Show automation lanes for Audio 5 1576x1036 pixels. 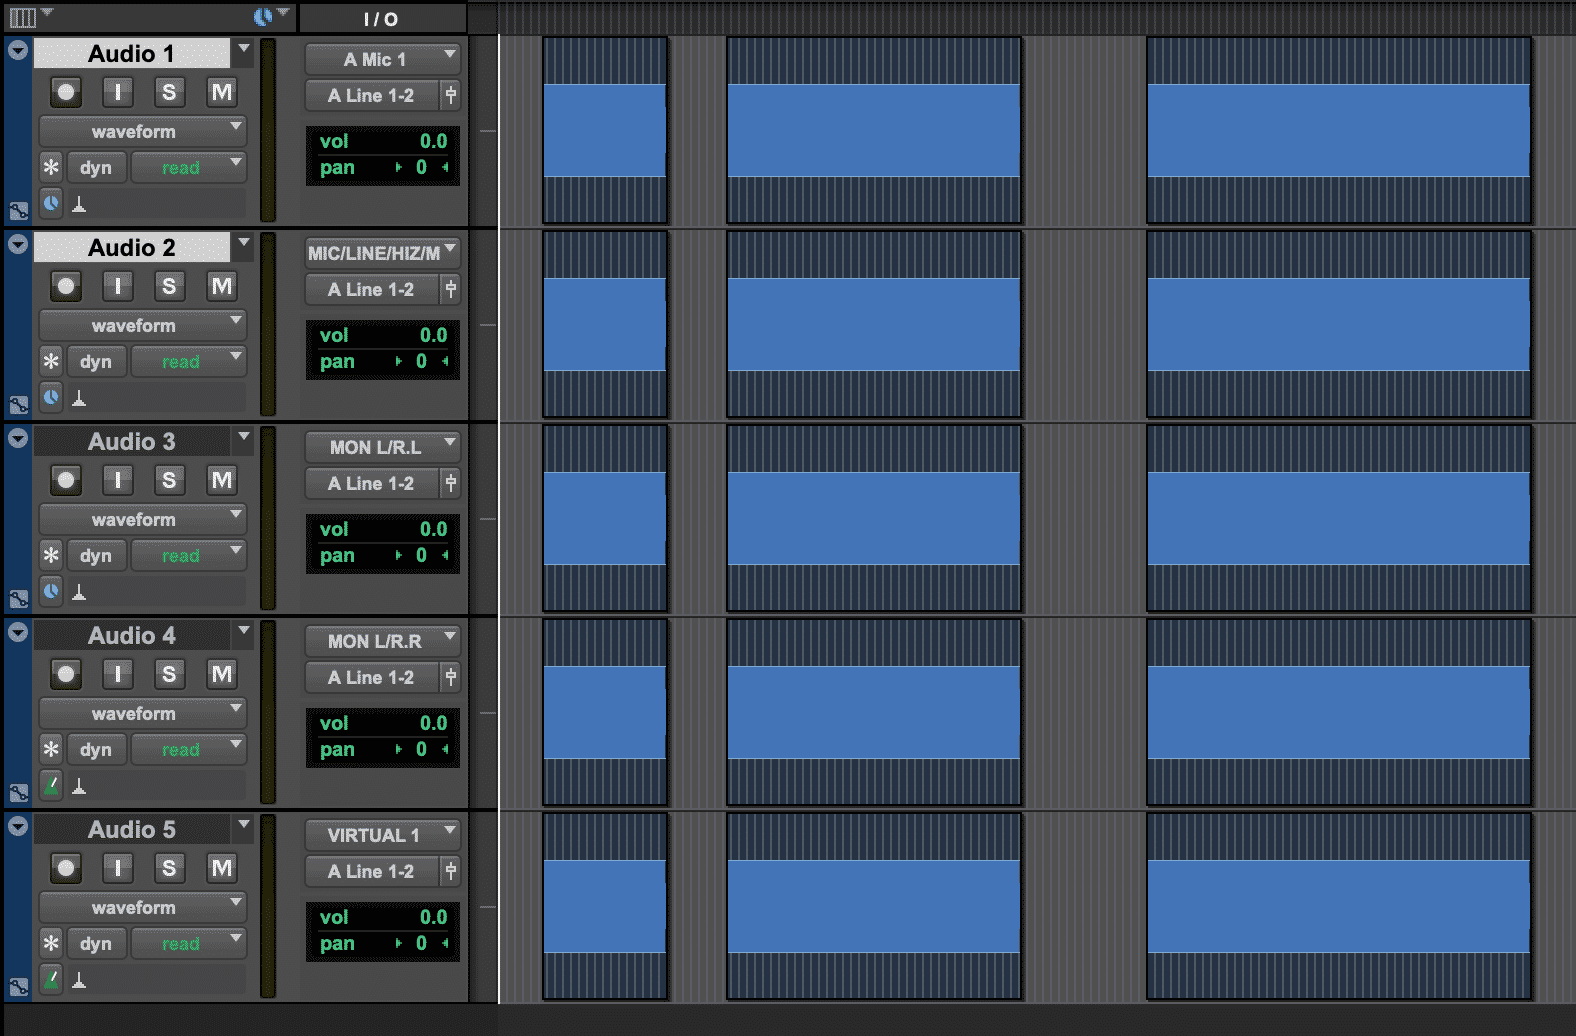pyautogui.click(x=19, y=987)
